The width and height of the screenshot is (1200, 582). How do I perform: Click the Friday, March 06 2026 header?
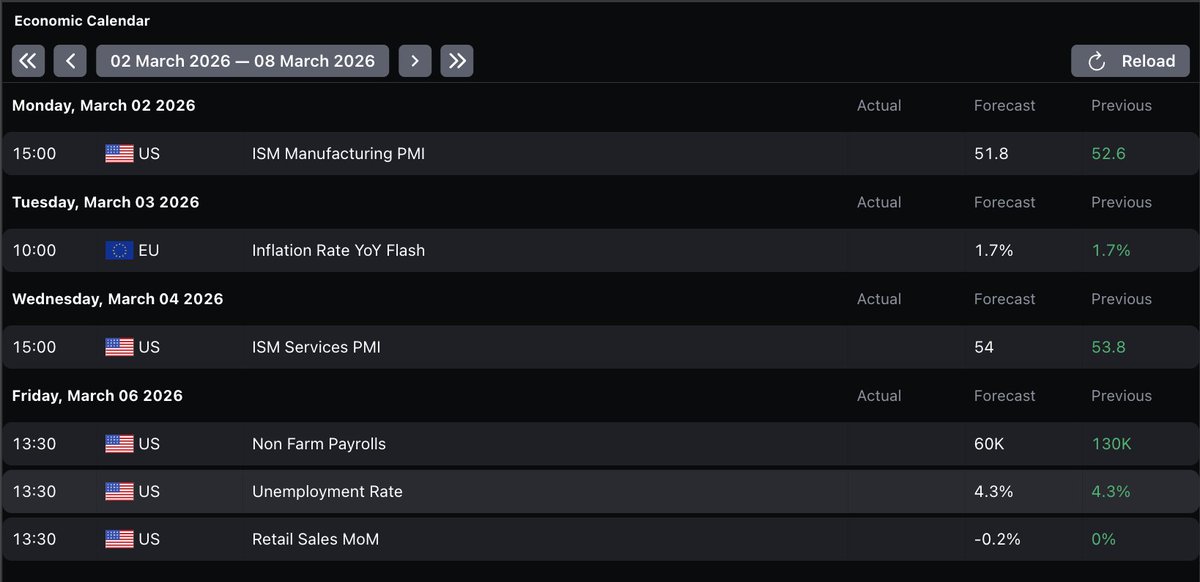[97, 396]
